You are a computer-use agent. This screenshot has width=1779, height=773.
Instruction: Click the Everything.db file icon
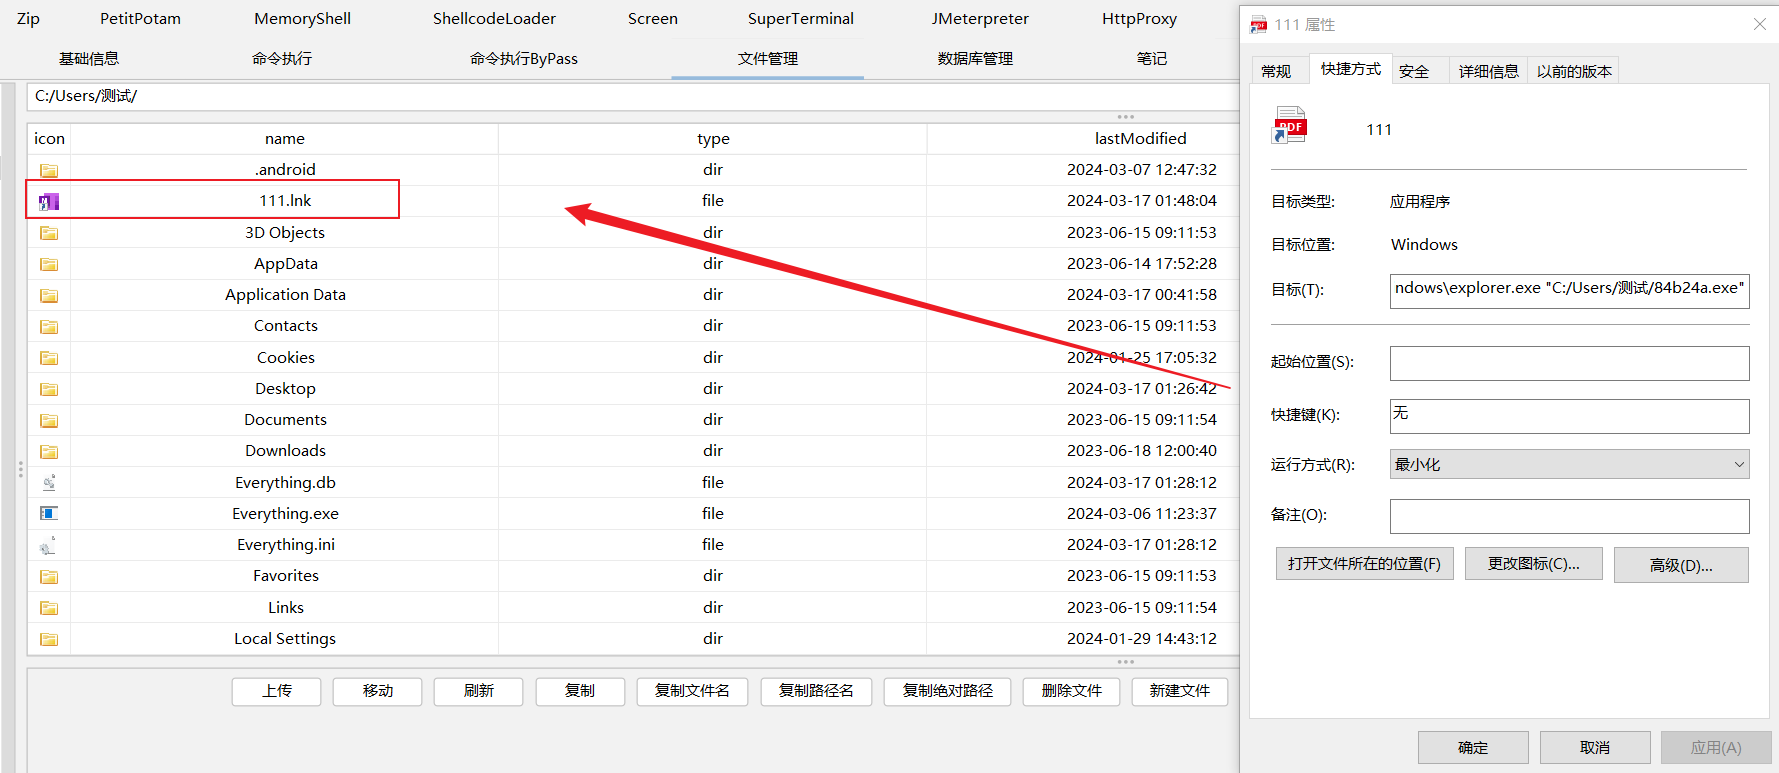pos(49,482)
